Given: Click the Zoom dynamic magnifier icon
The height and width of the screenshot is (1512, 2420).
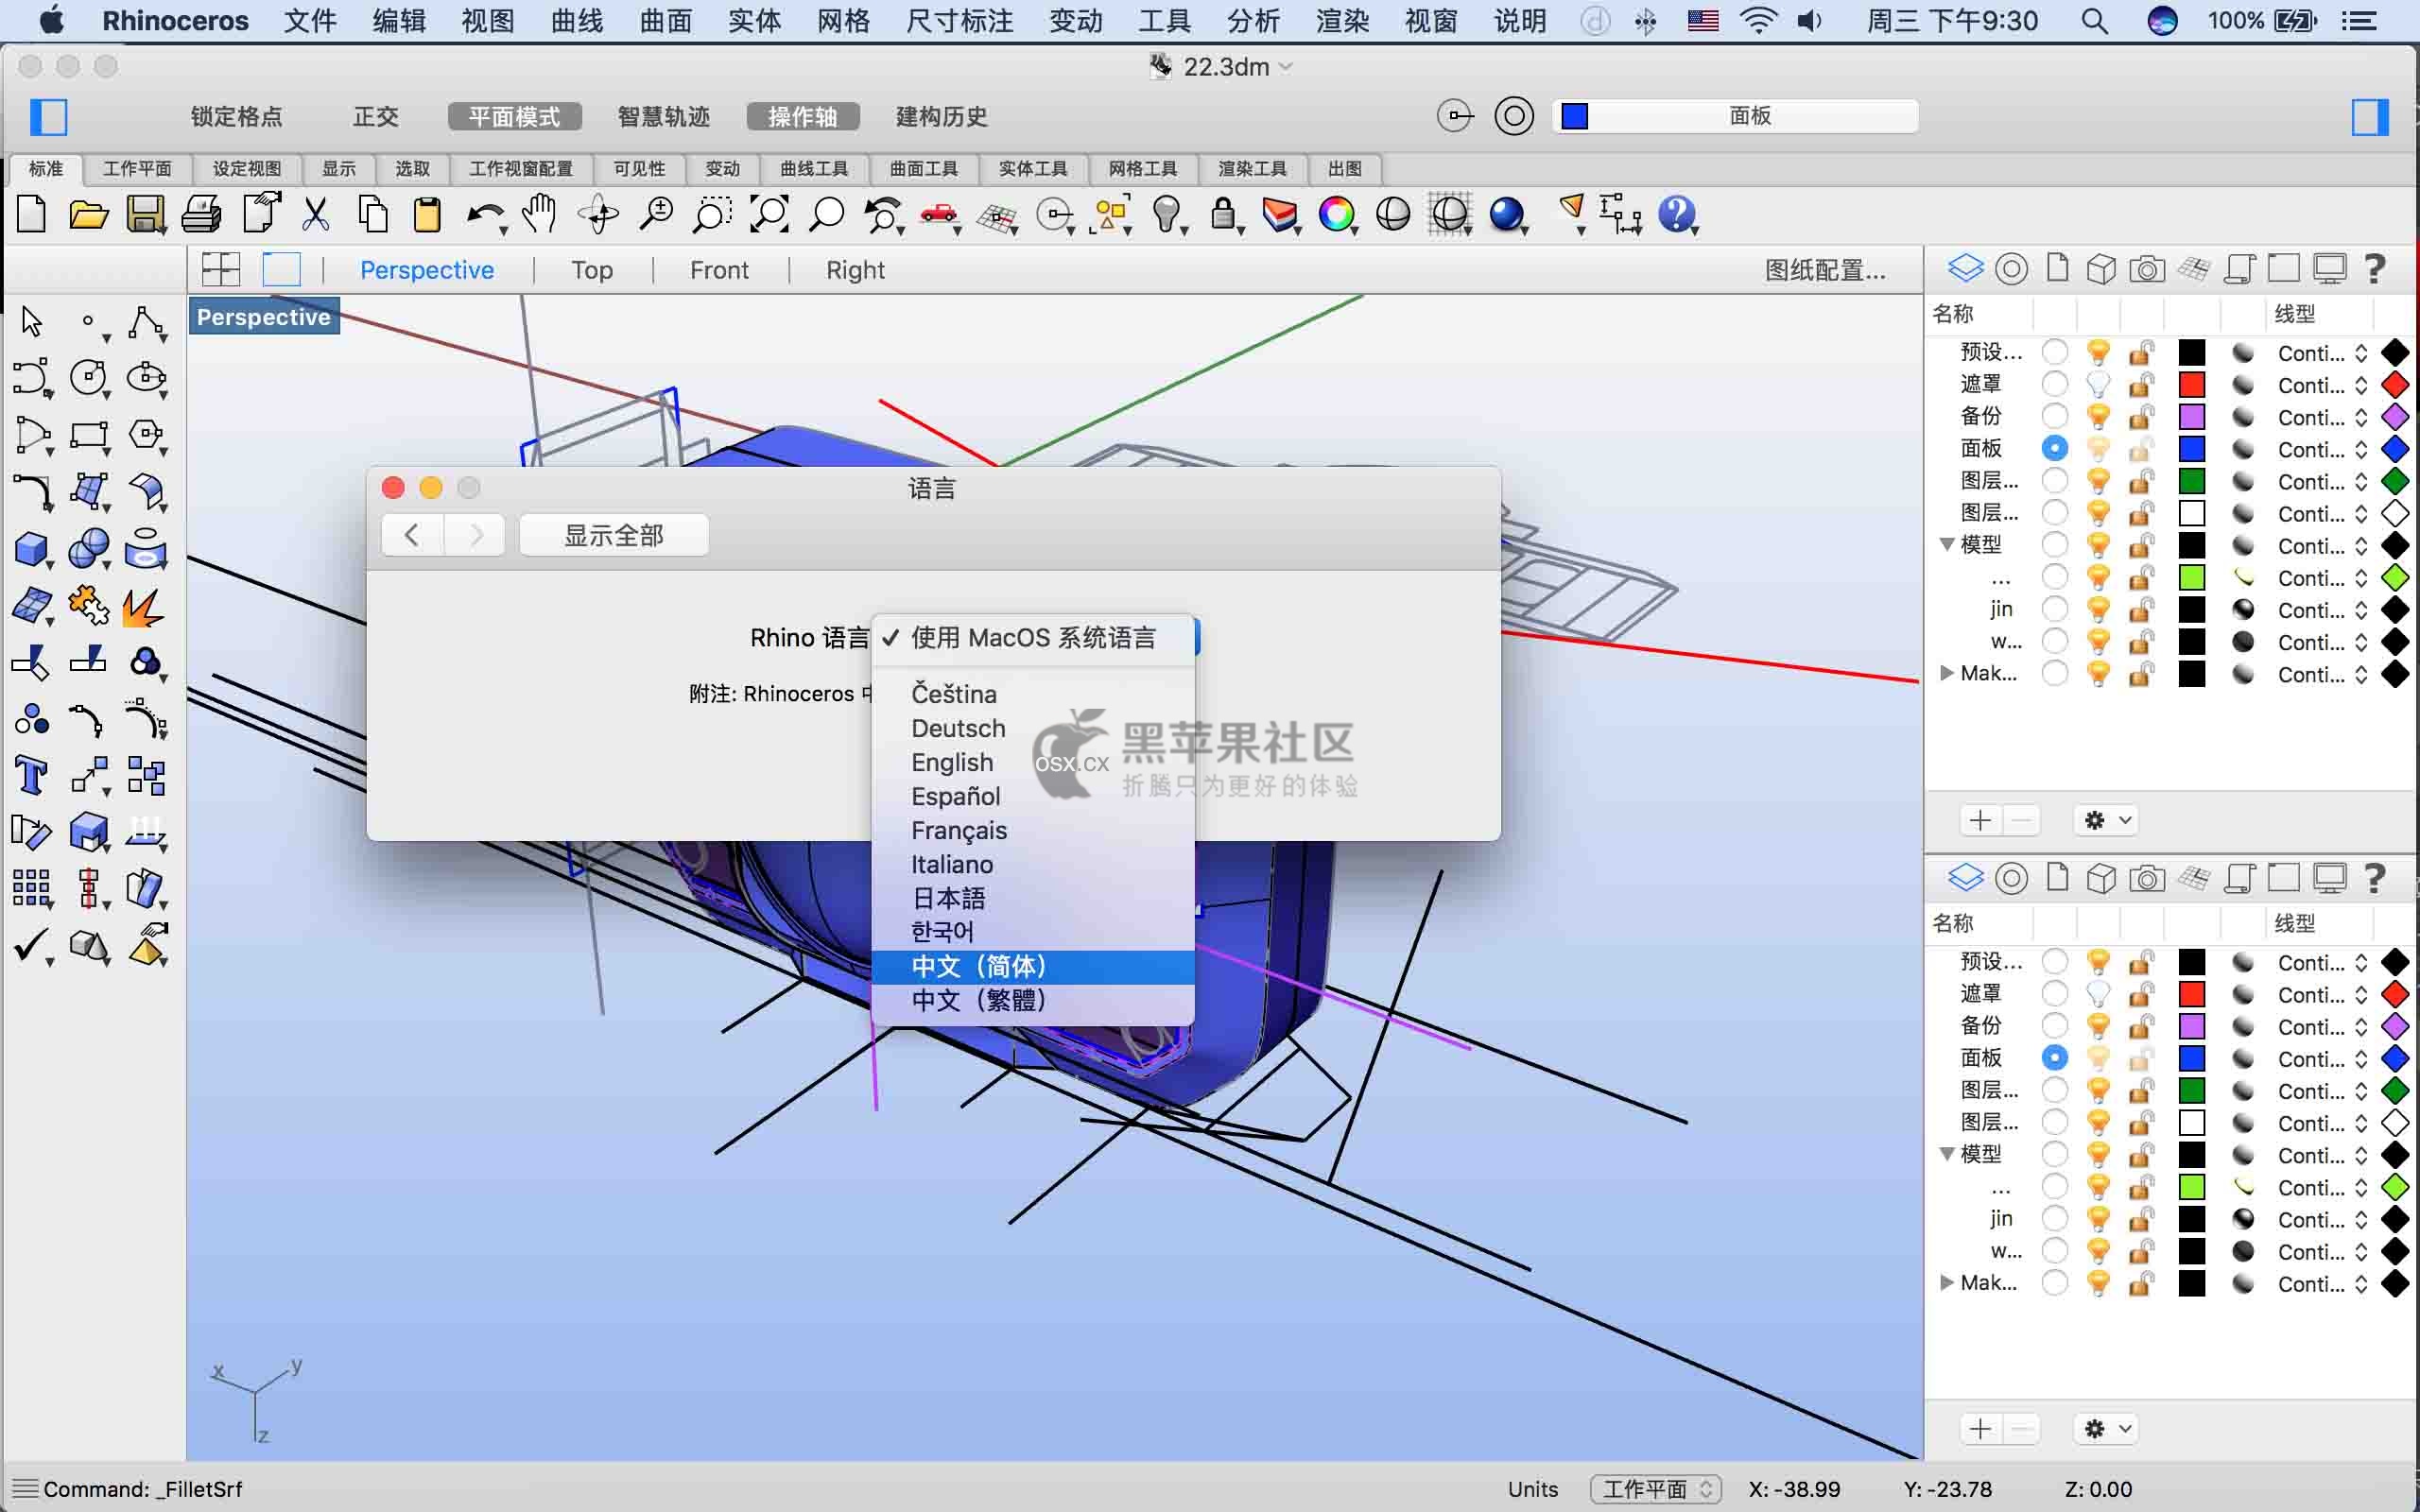Looking at the screenshot, I should click(x=656, y=214).
